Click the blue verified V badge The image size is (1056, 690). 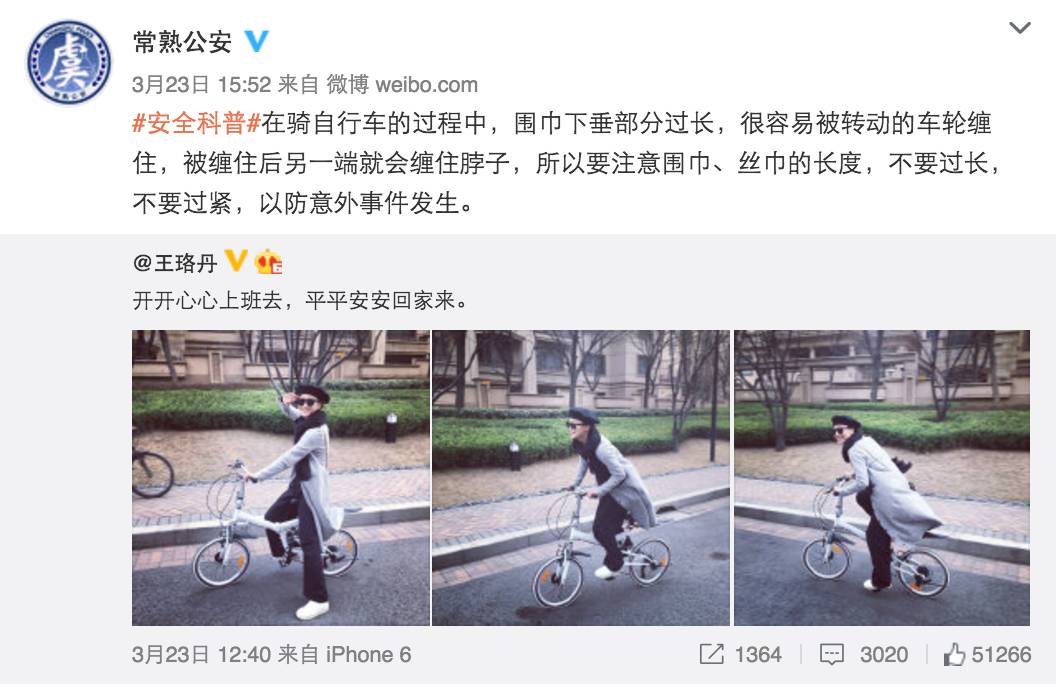[256, 41]
